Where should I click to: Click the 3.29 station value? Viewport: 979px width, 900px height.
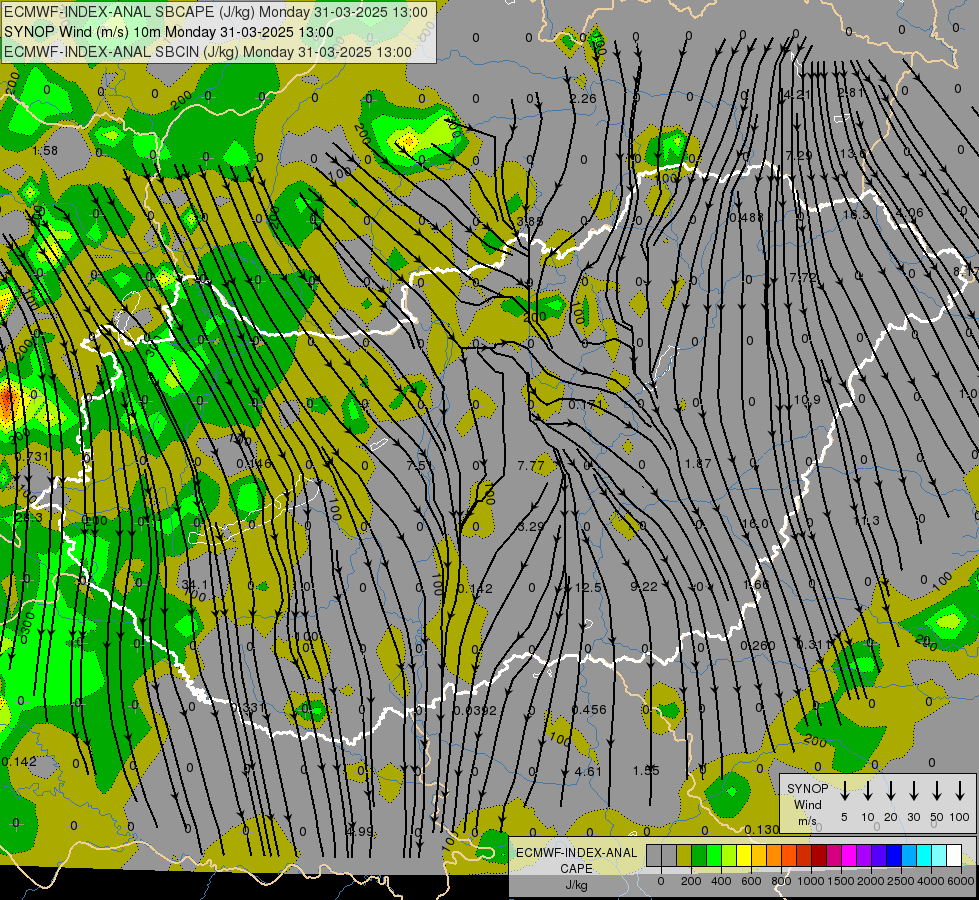[x=531, y=527]
